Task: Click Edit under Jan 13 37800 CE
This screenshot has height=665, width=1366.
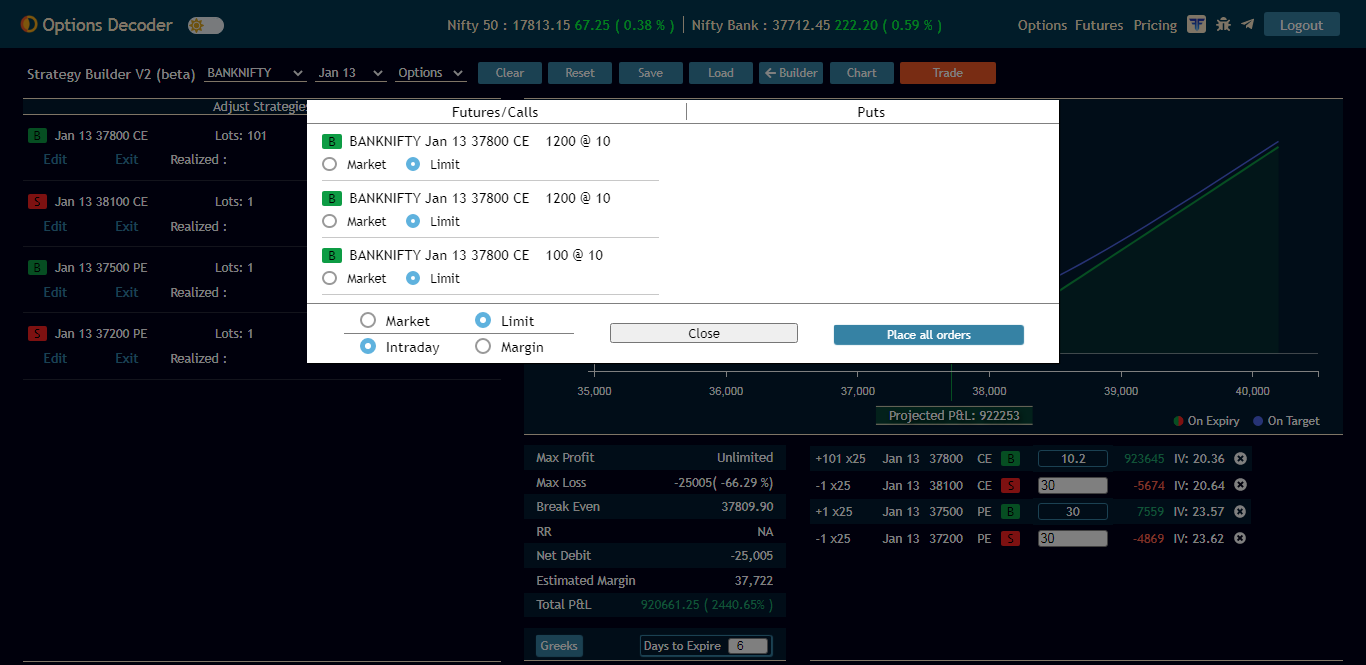Action: coord(56,160)
